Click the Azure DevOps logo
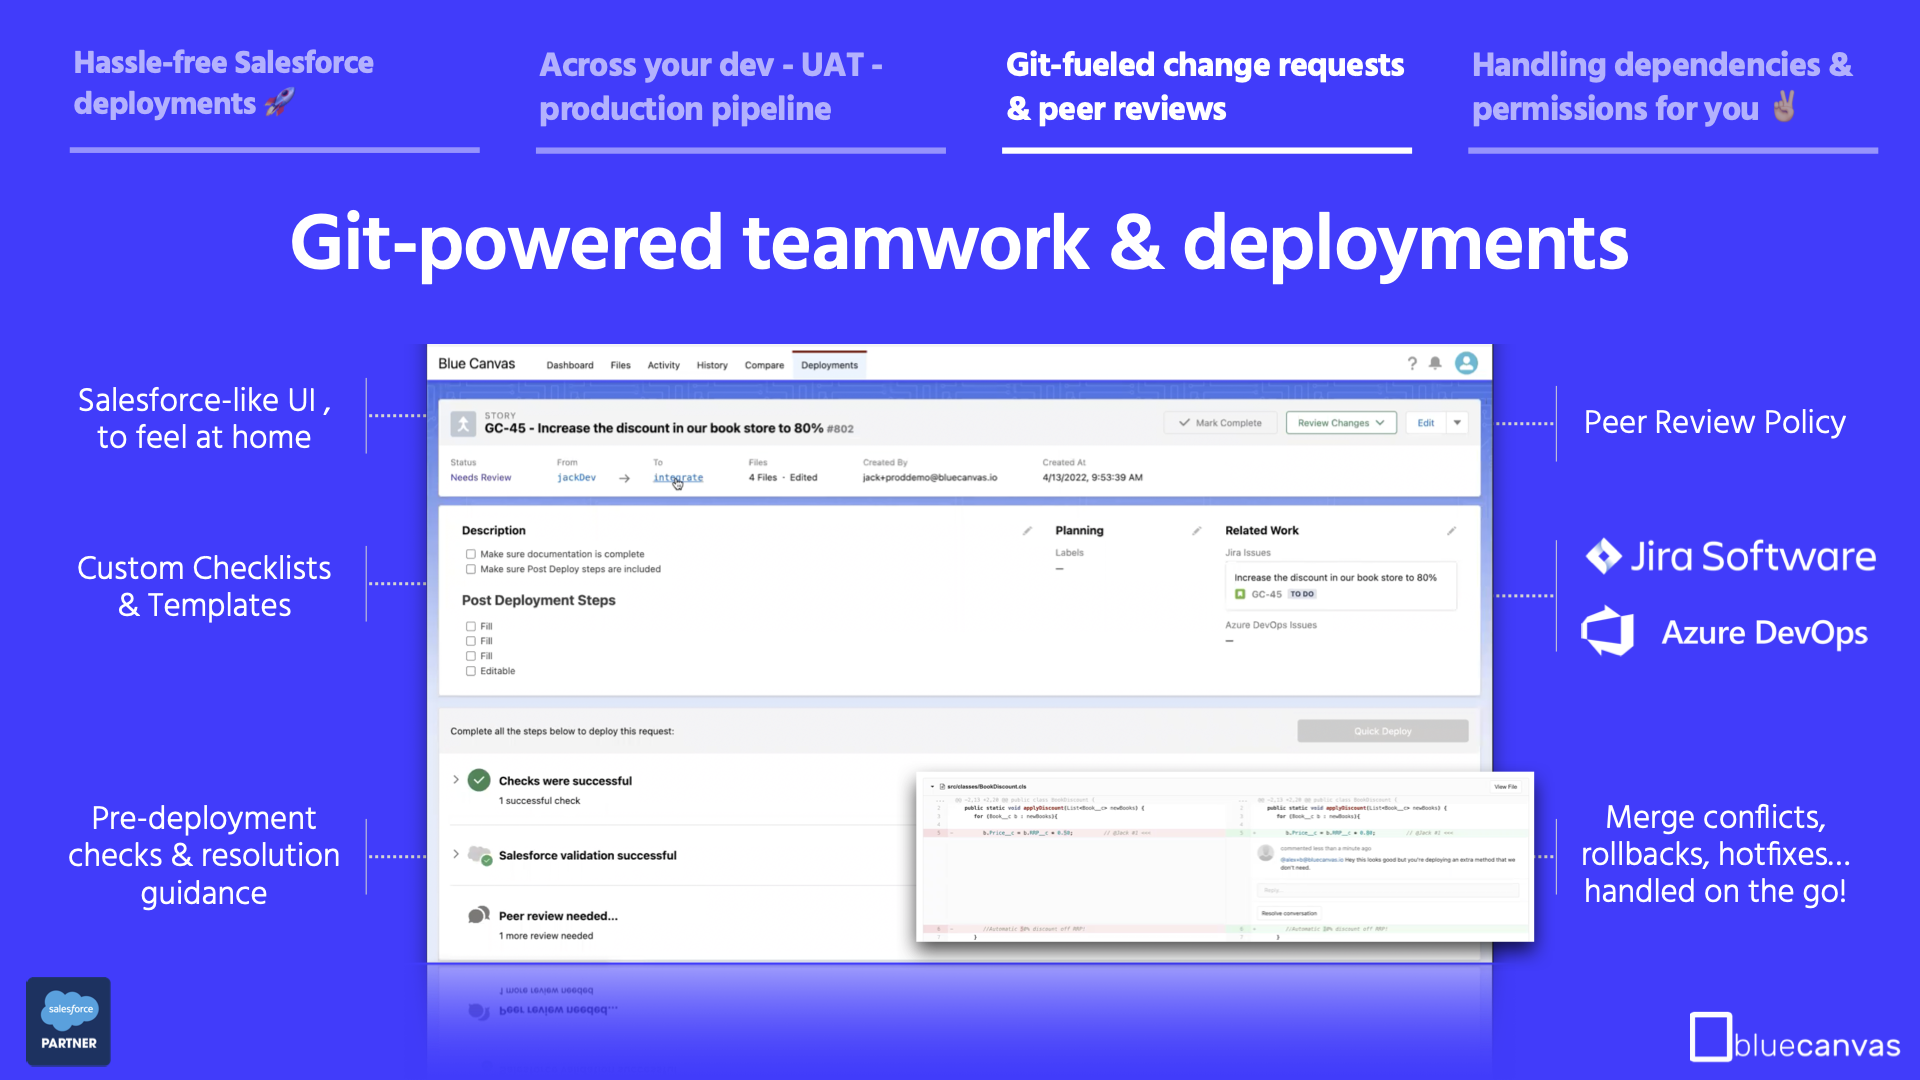 (1723, 631)
